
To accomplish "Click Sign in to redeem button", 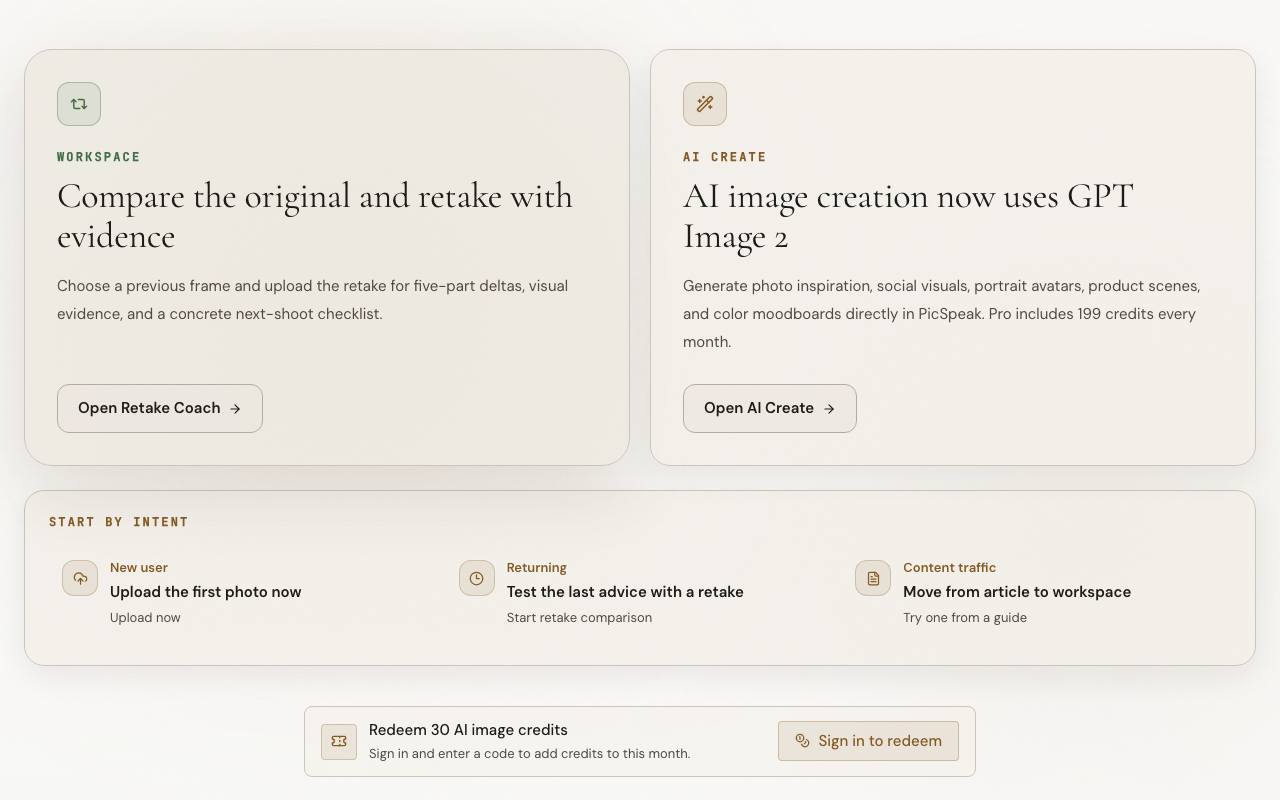I will click(x=868, y=741).
